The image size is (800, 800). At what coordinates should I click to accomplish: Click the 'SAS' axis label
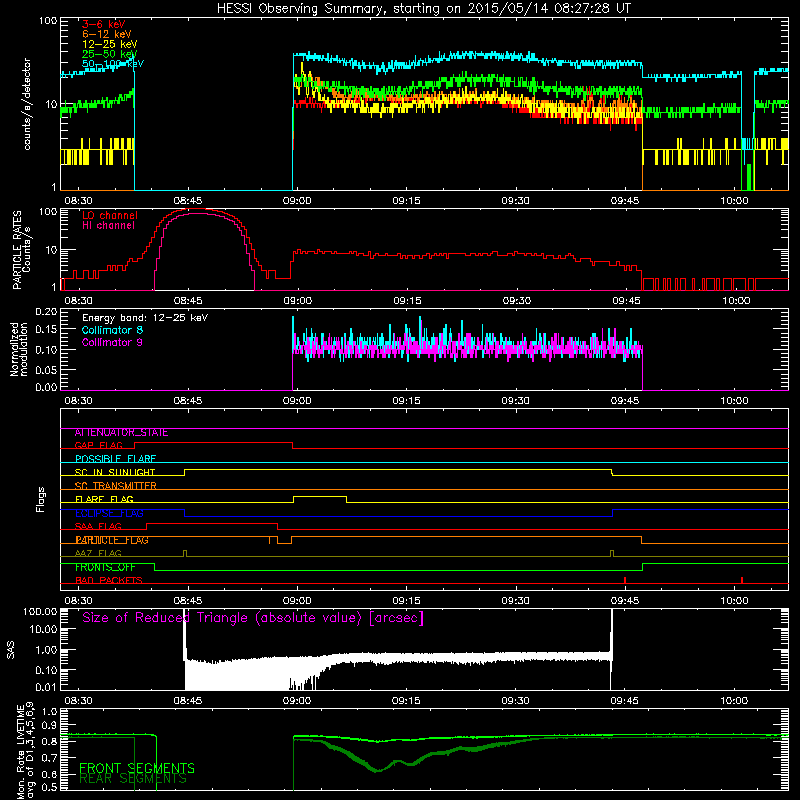(10, 650)
